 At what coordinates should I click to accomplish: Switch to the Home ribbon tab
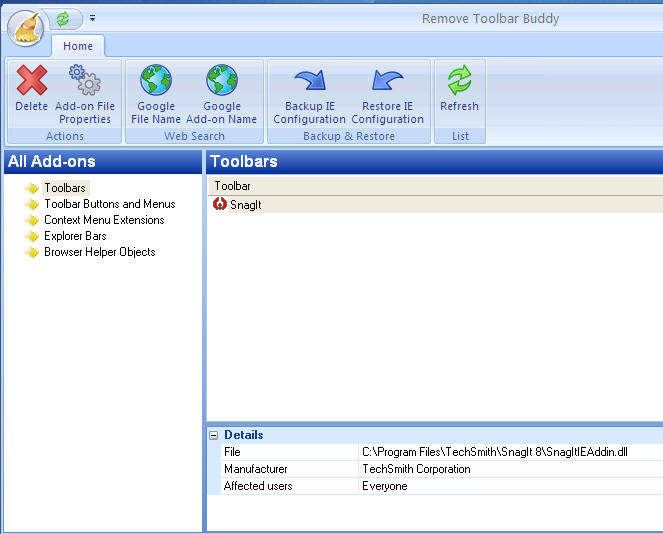tap(78, 46)
